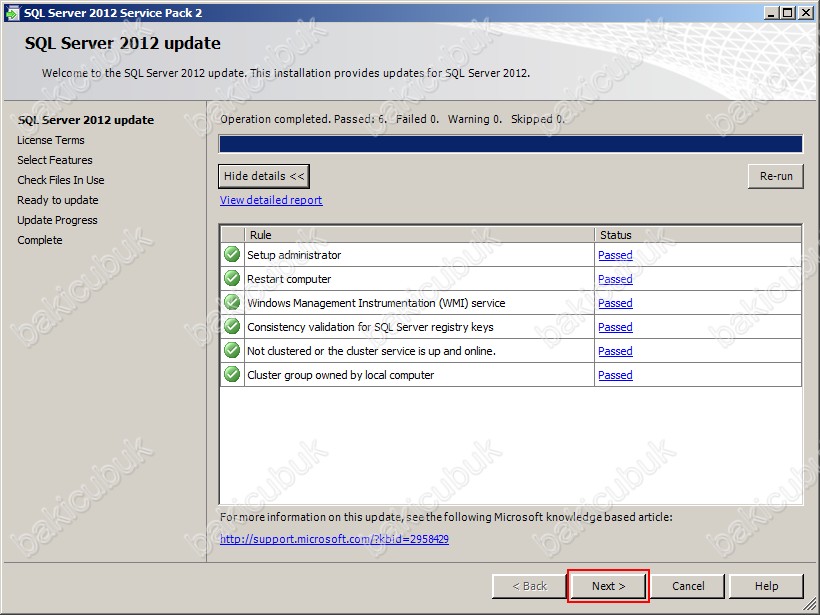Select the Select Features step
Image resolution: width=820 pixels, height=615 pixels.
[x=54, y=160]
